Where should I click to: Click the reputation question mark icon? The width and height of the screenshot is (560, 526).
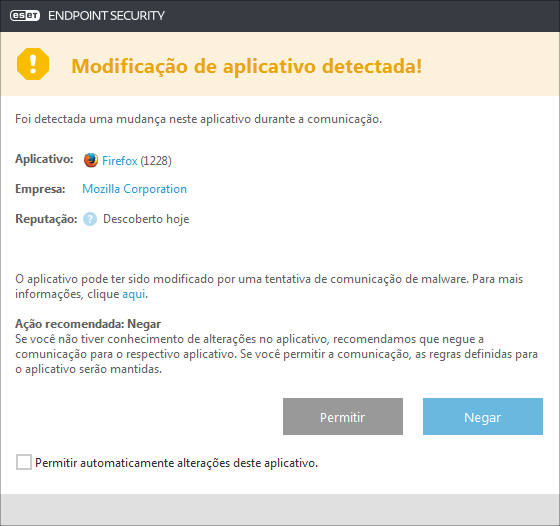tap(90, 219)
